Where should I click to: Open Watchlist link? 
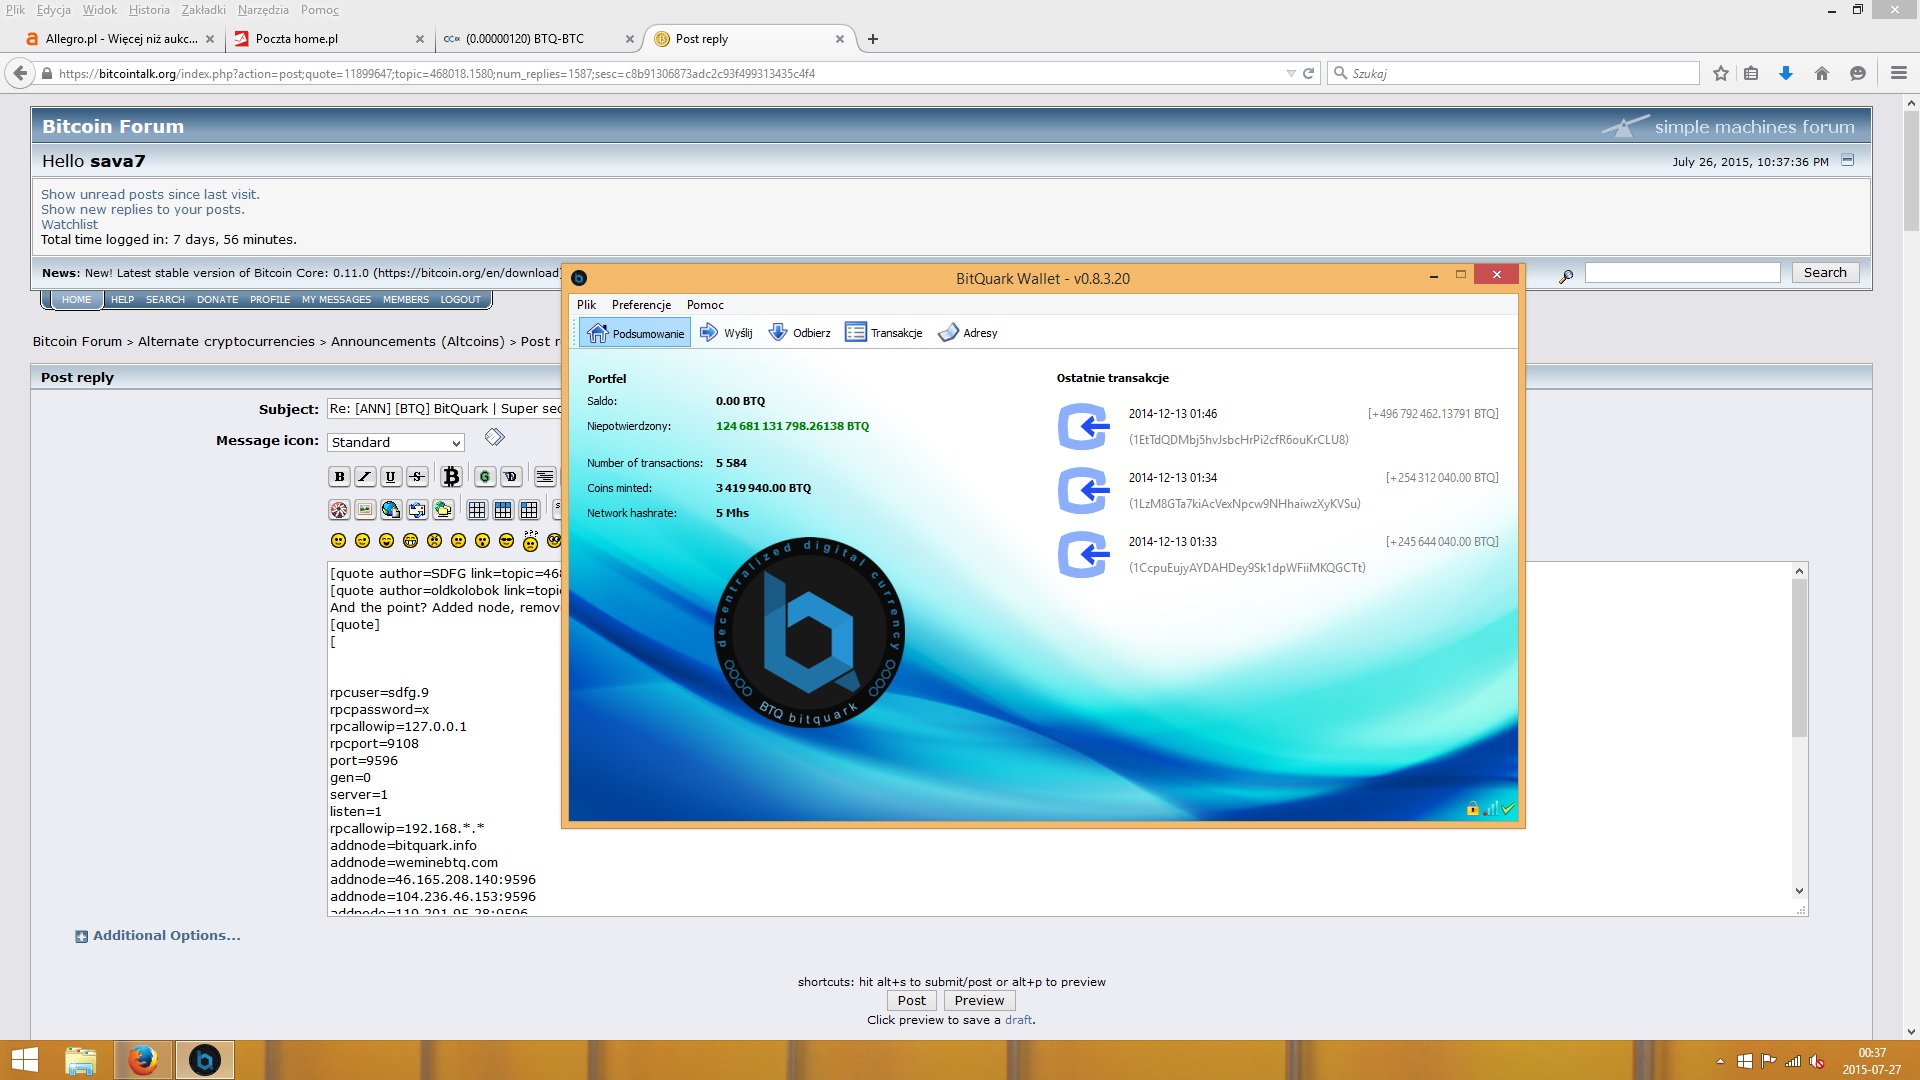pyautogui.click(x=69, y=225)
